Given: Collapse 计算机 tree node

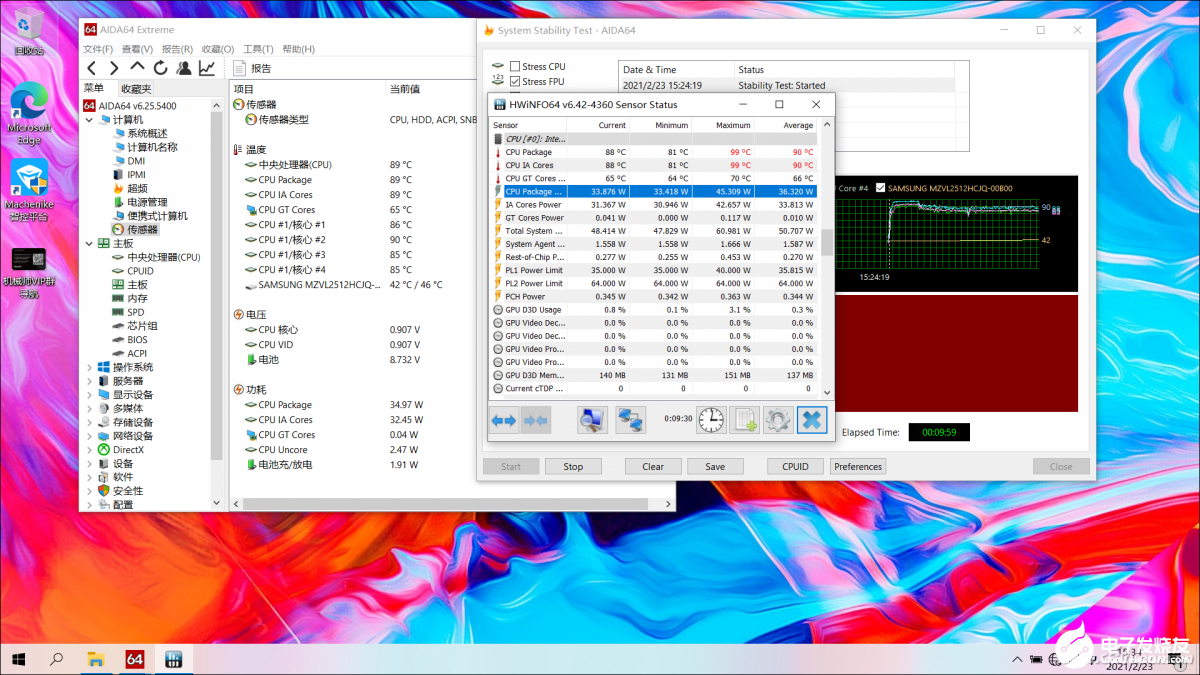Looking at the screenshot, I should pyautogui.click(x=90, y=119).
